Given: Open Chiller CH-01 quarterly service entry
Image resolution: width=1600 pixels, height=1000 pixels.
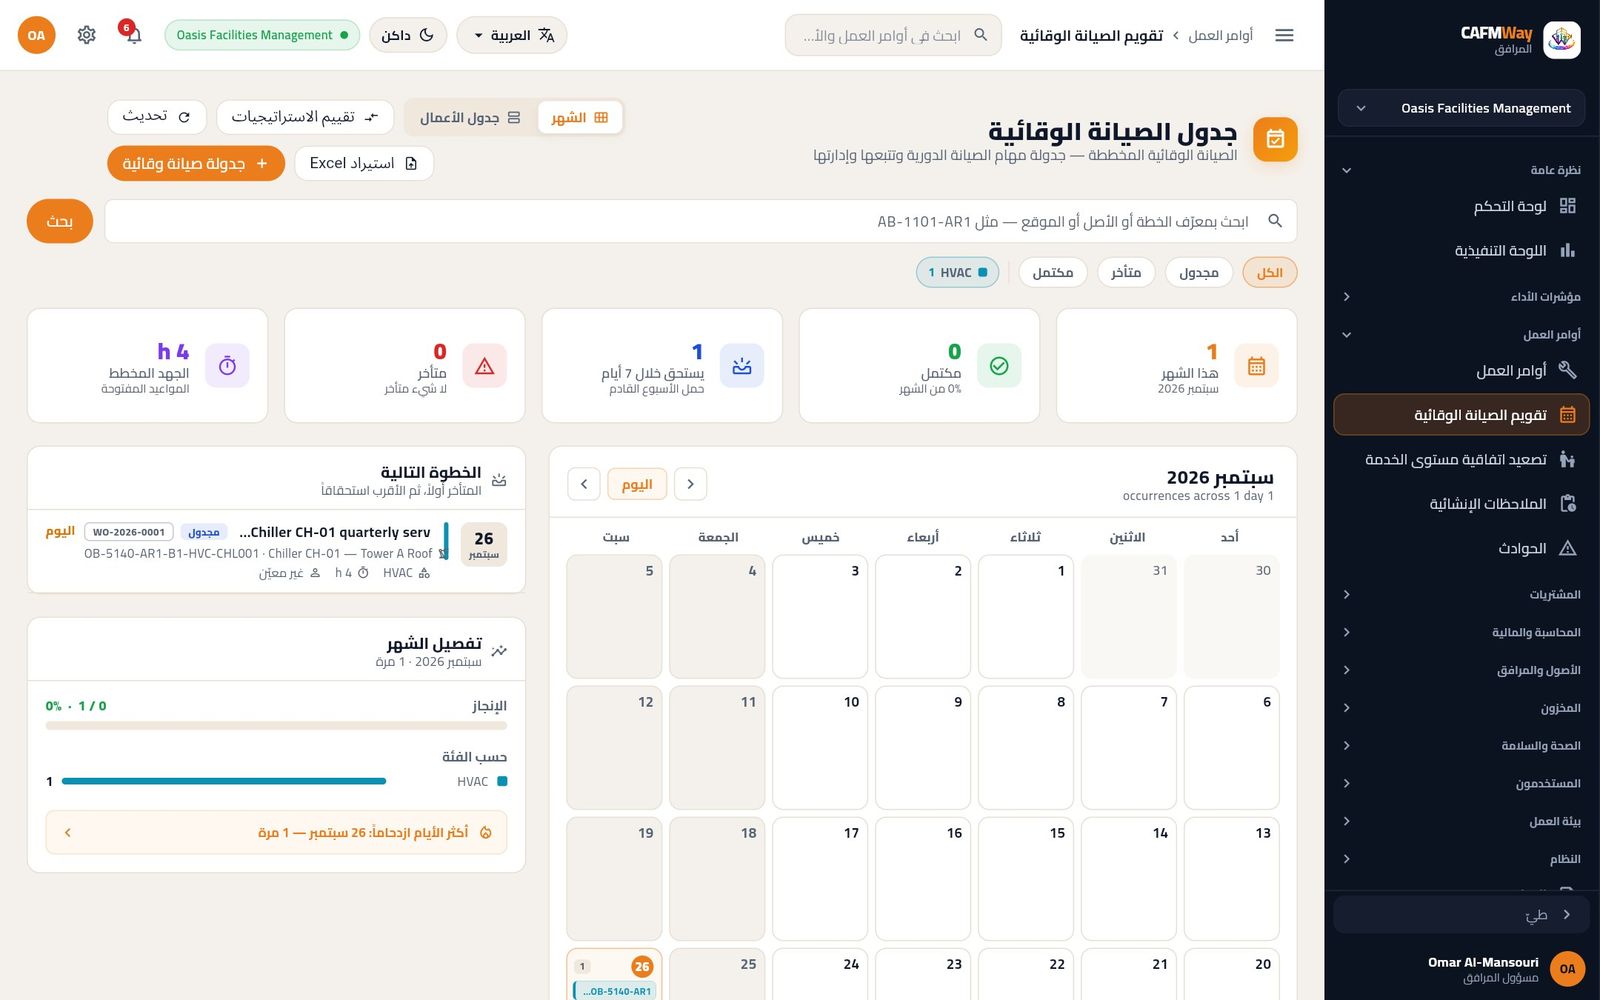Looking at the screenshot, I should [276, 551].
